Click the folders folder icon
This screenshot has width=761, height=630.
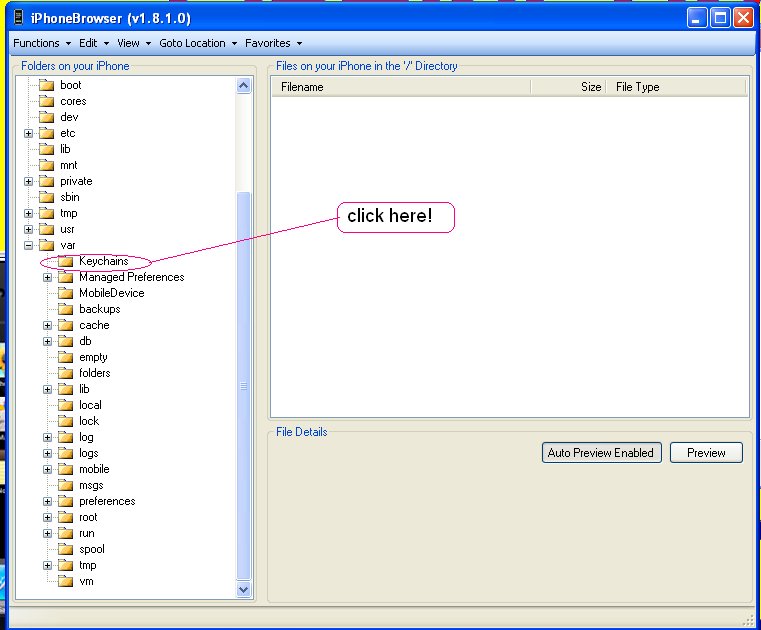[x=66, y=374]
